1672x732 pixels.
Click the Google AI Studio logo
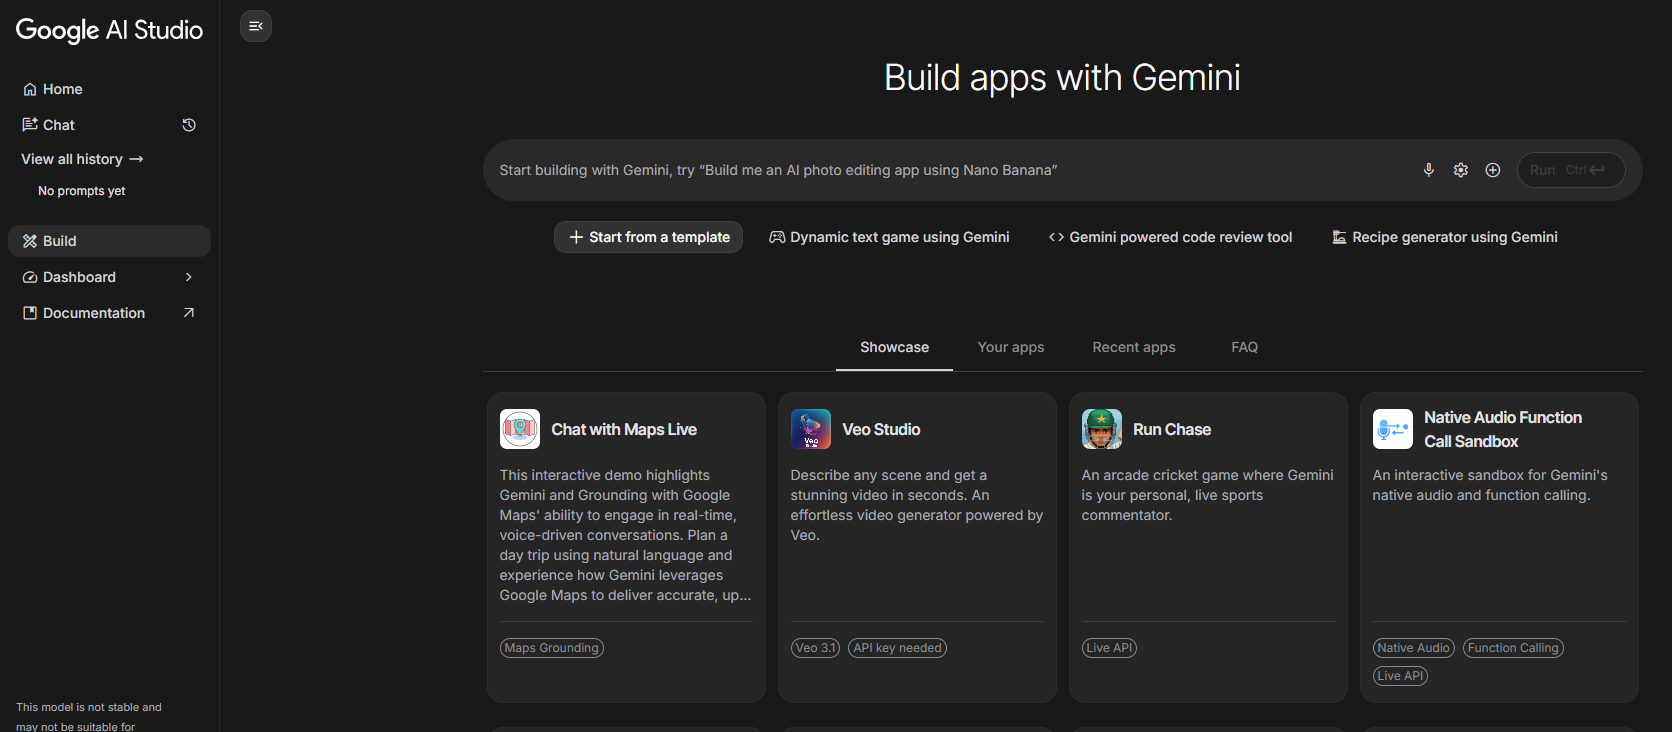point(109,31)
